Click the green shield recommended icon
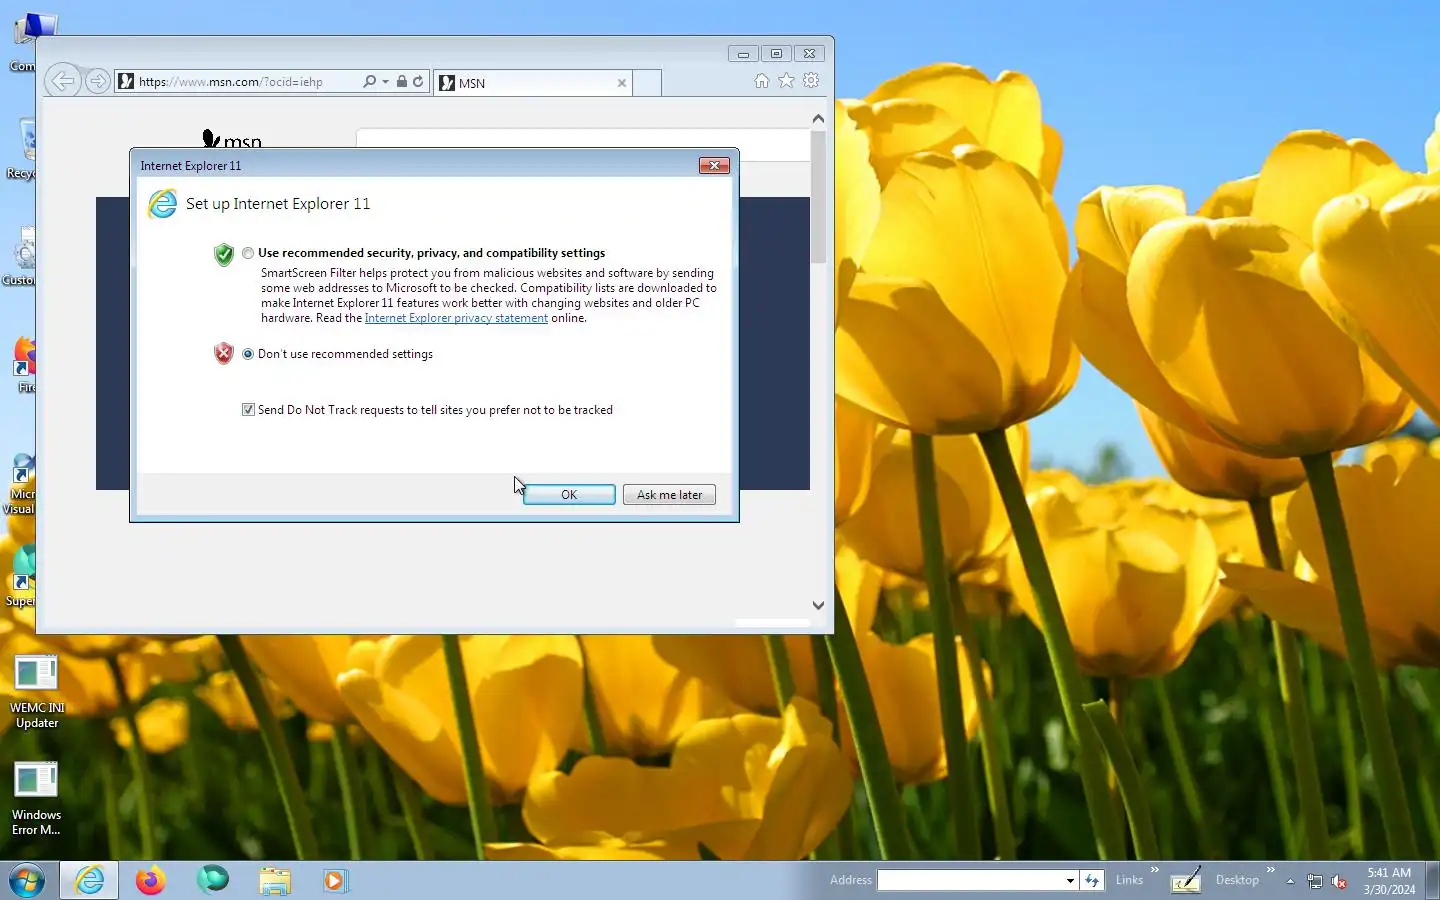1440x900 pixels. (224, 254)
